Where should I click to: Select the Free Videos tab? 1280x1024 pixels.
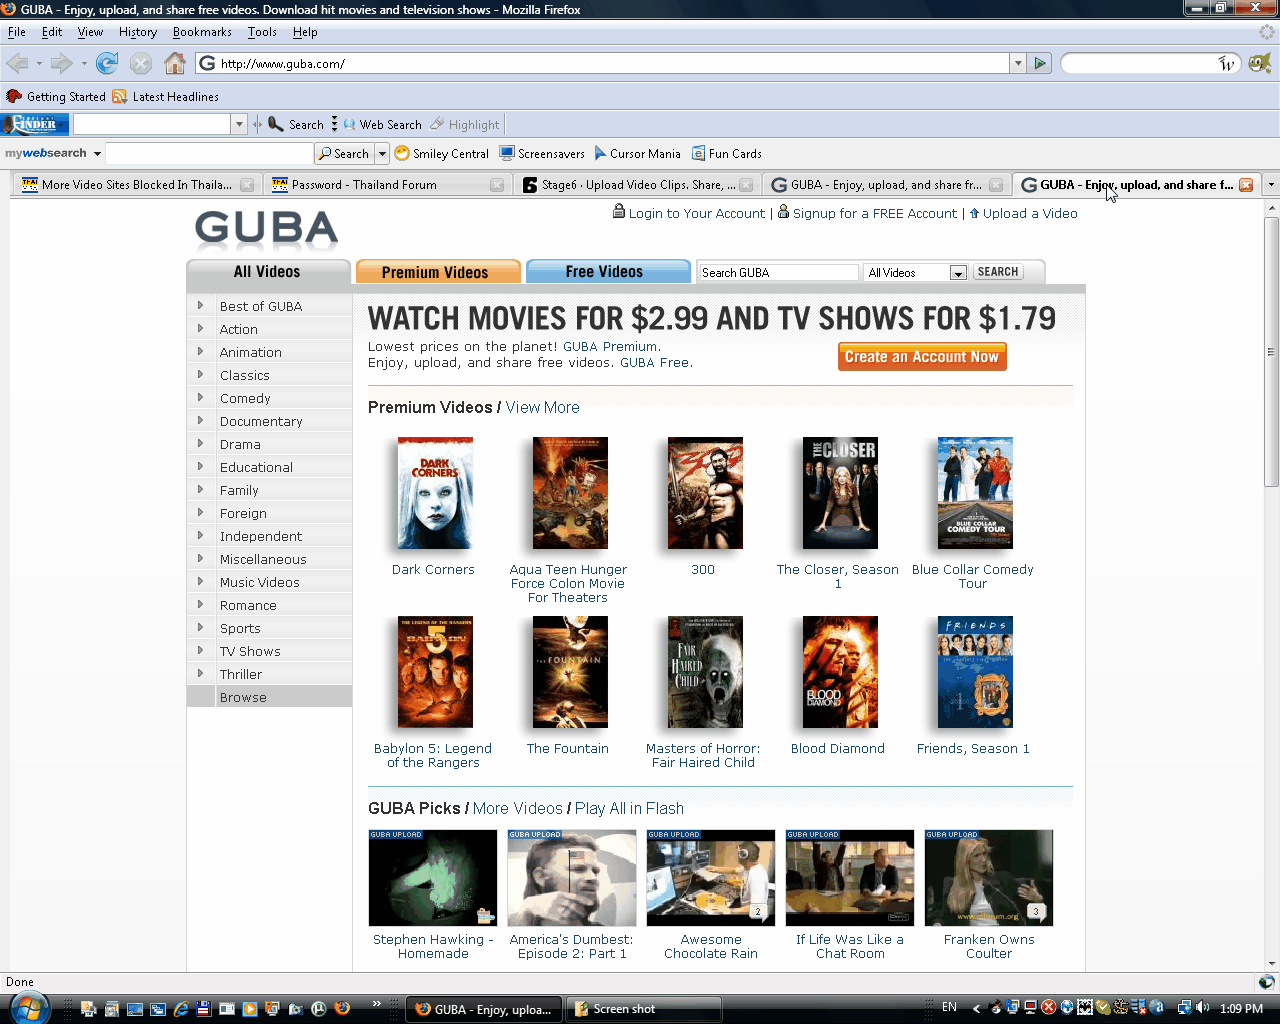coord(608,272)
